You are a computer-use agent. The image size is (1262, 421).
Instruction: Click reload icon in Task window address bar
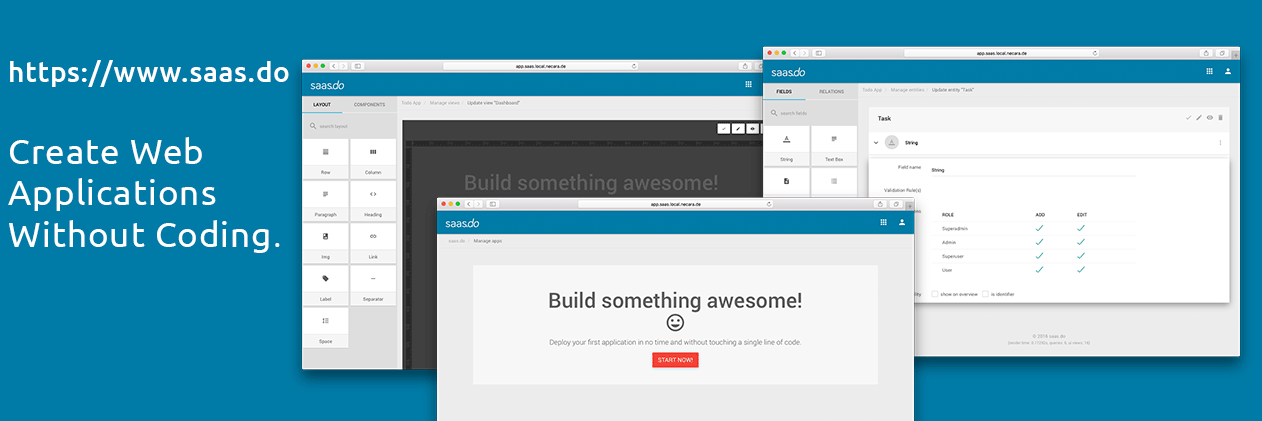tap(1094, 53)
